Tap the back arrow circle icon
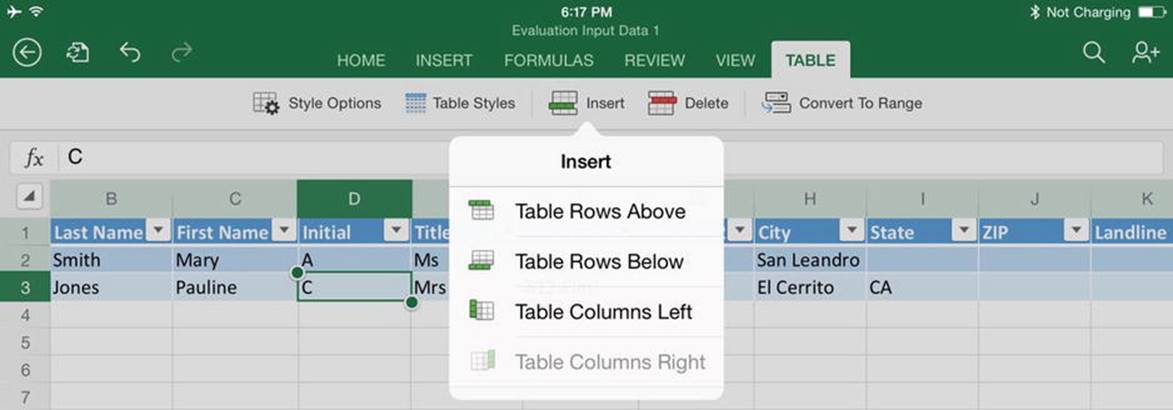The image size is (1173, 410). [x=27, y=53]
